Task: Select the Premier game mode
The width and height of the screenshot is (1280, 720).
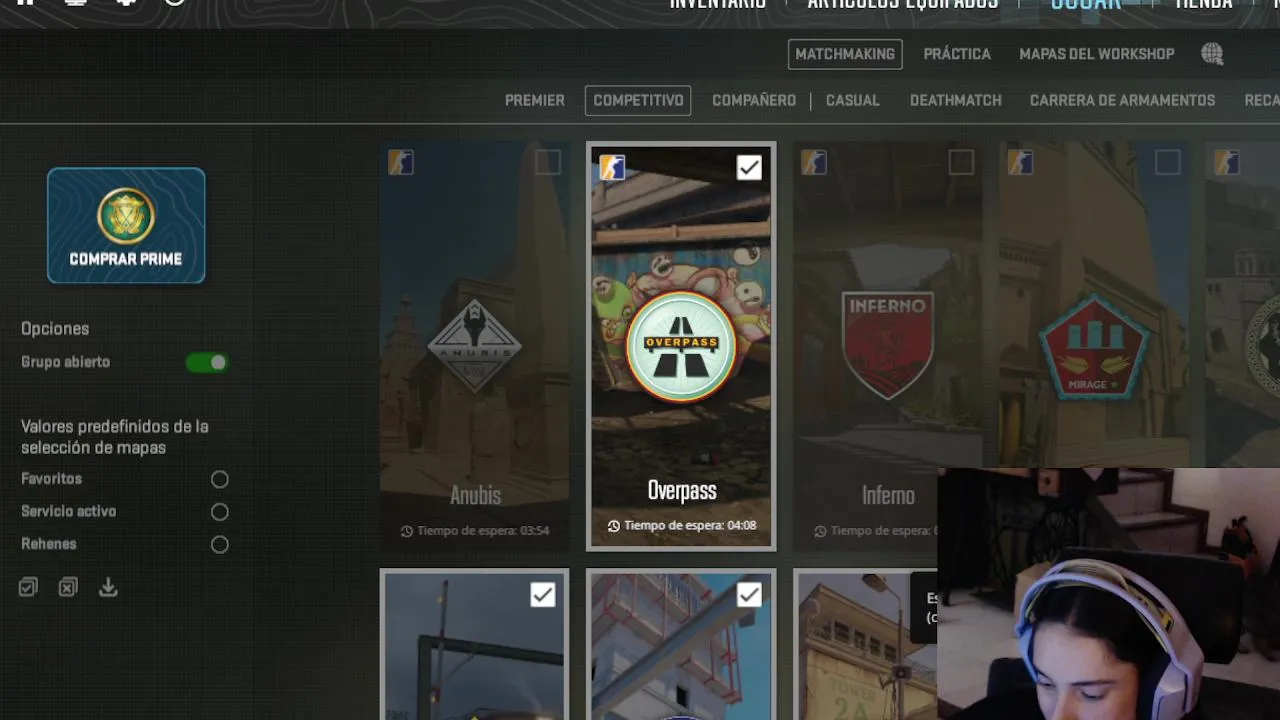Action: tap(535, 100)
